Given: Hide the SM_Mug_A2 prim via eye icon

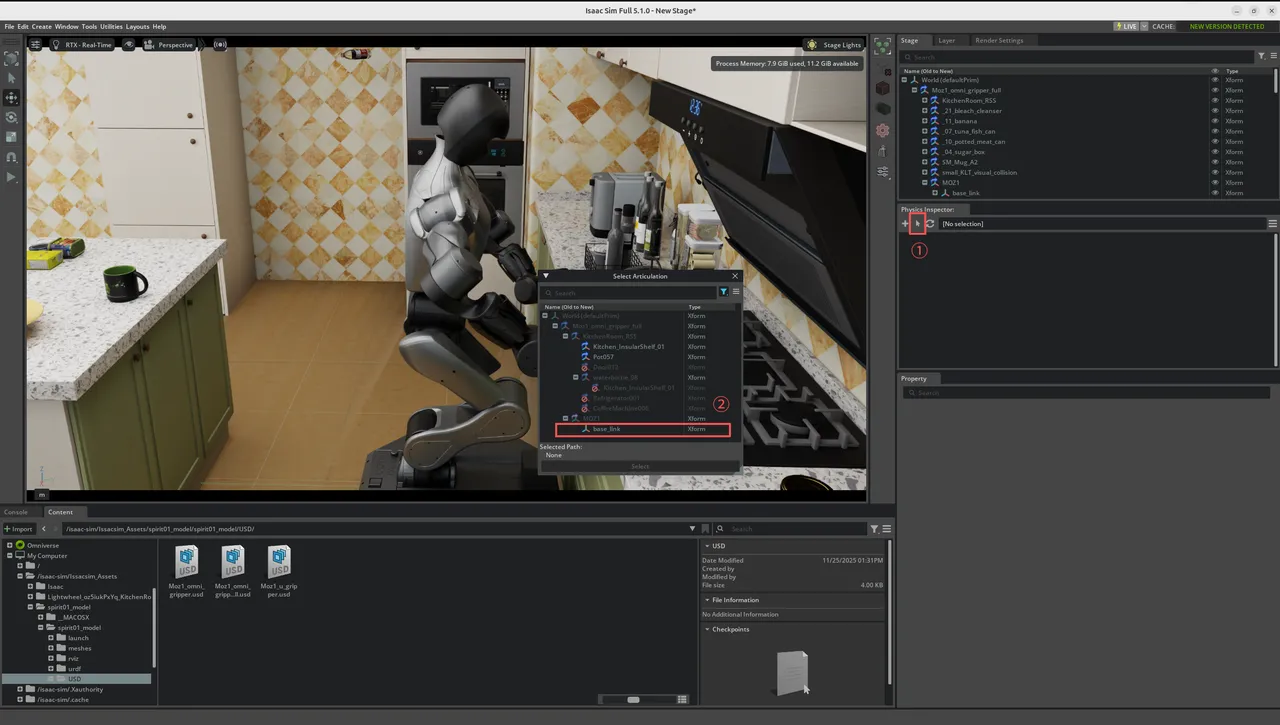Looking at the screenshot, I should pos(1215,162).
